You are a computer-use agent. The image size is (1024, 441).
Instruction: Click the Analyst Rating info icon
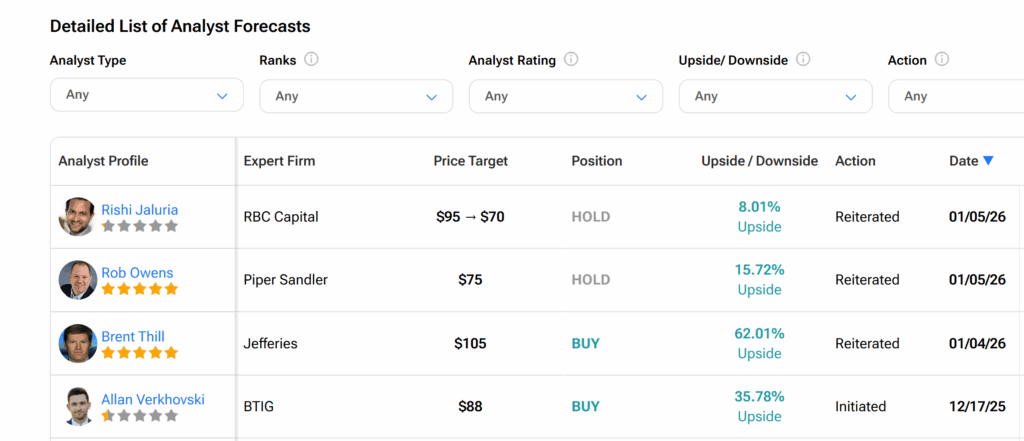[x=571, y=60]
